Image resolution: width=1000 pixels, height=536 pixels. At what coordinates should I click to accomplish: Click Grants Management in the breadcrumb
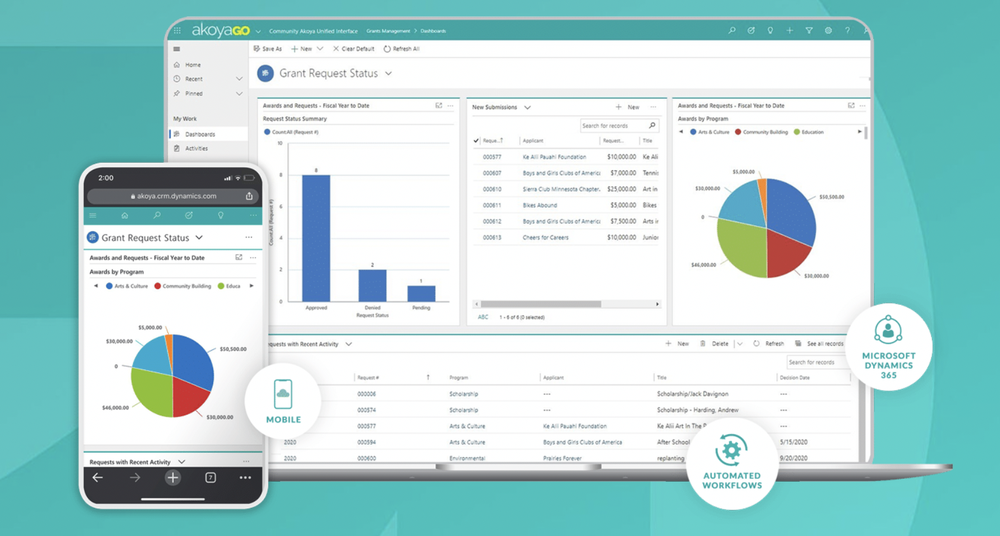pyautogui.click(x=388, y=31)
